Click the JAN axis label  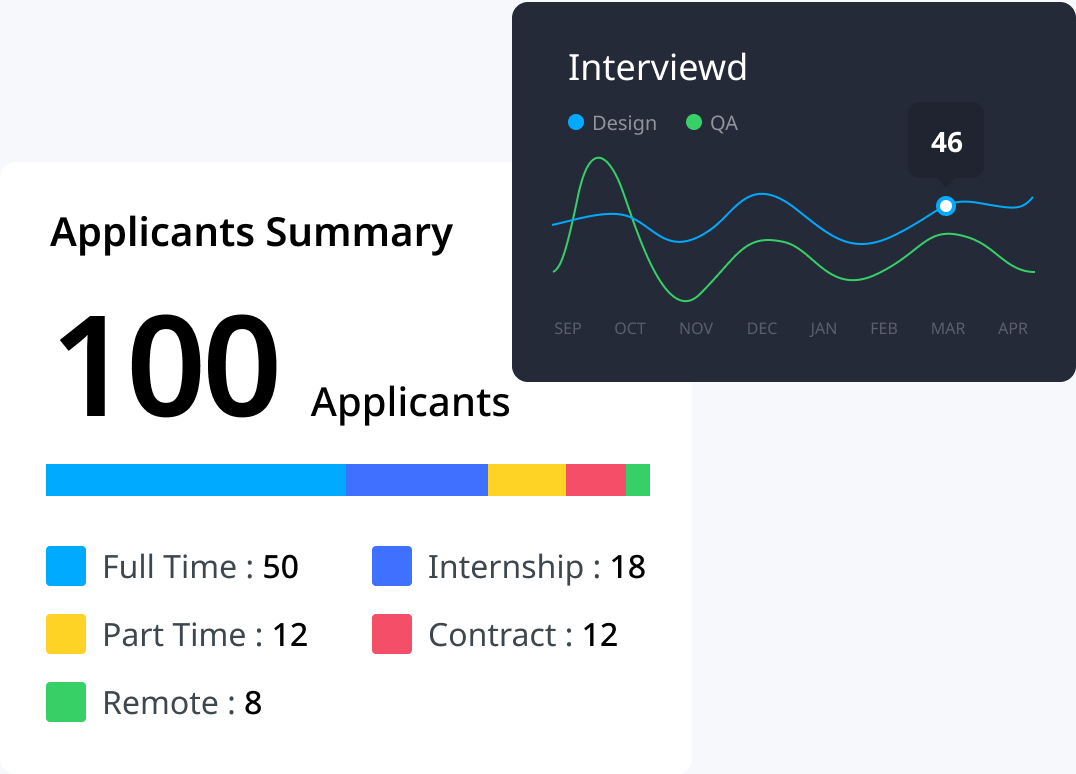coord(823,328)
